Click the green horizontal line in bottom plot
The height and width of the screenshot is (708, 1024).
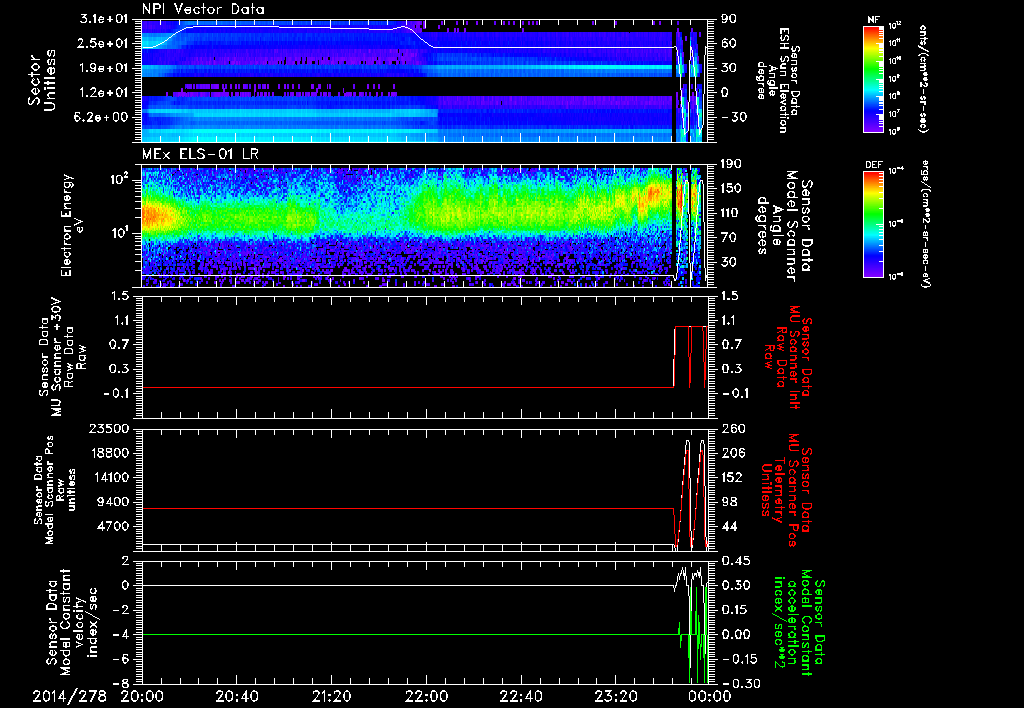[x=400, y=634]
